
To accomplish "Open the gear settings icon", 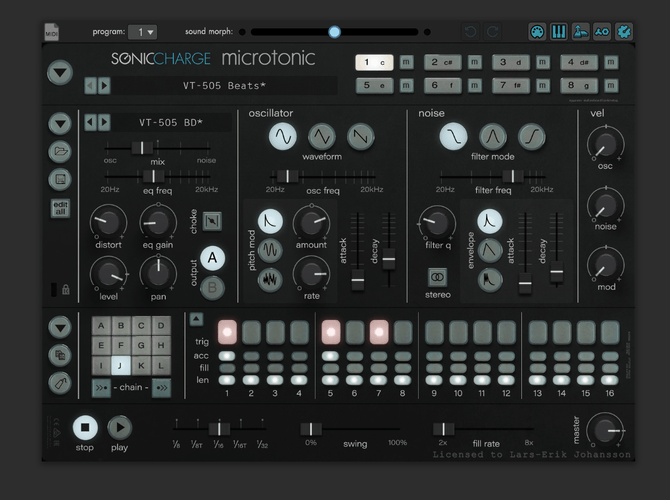I will (x=624, y=32).
